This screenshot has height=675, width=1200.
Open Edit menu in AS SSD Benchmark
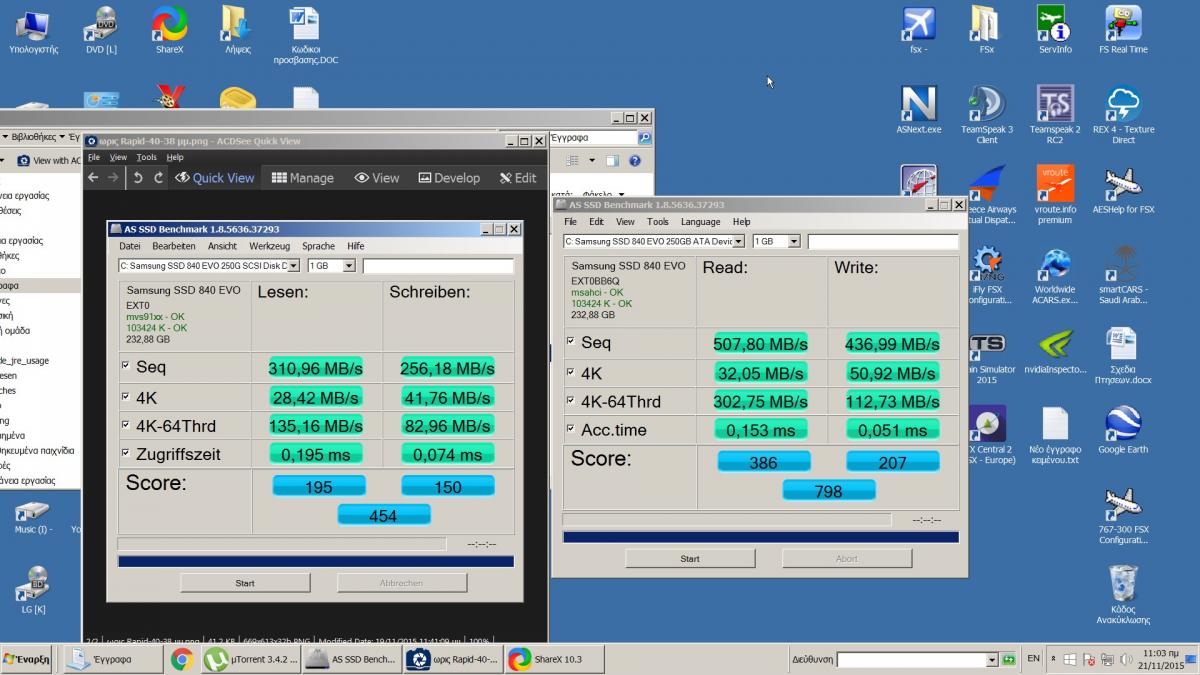[596, 222]
